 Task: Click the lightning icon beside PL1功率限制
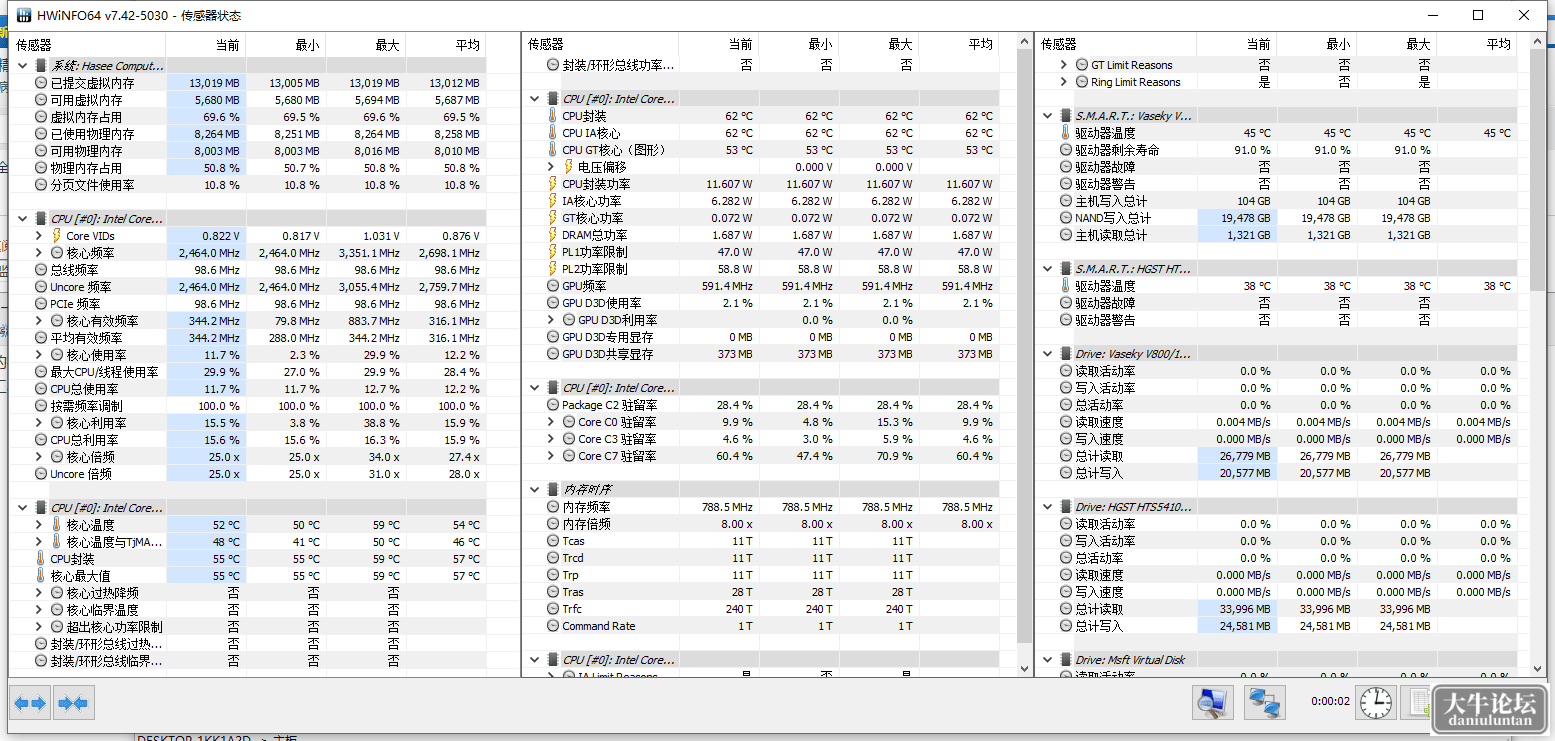(553, 252)
